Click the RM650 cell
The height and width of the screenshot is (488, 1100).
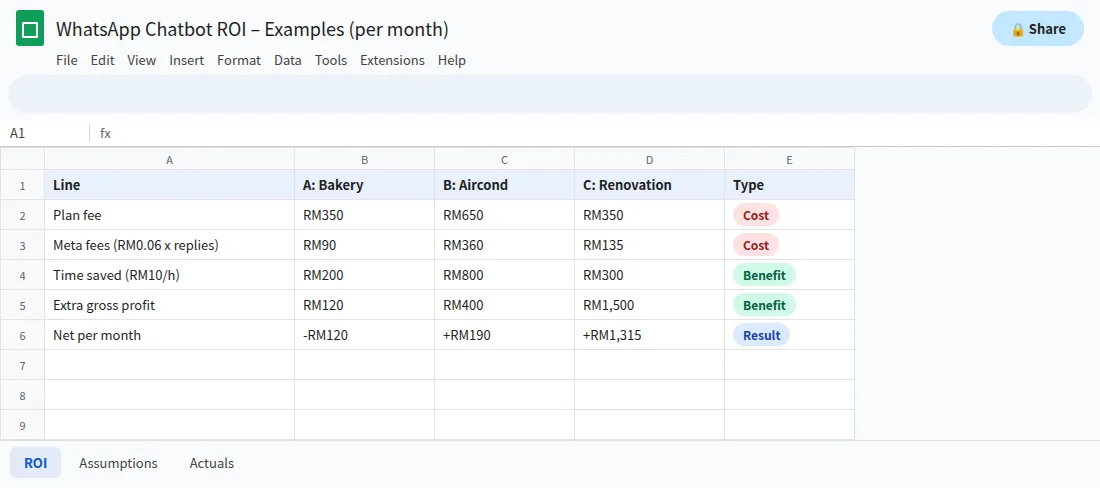click(504, 215)
